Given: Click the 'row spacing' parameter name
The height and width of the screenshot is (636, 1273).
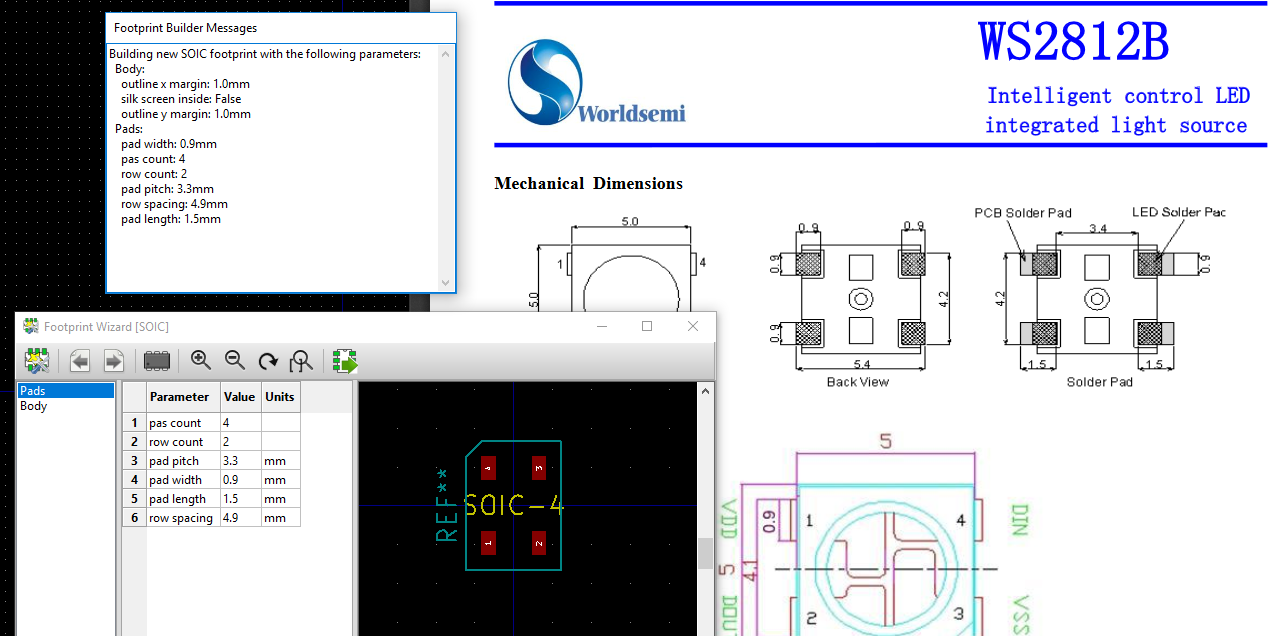Looking at the screenshot, I should [x=181, y=518].
